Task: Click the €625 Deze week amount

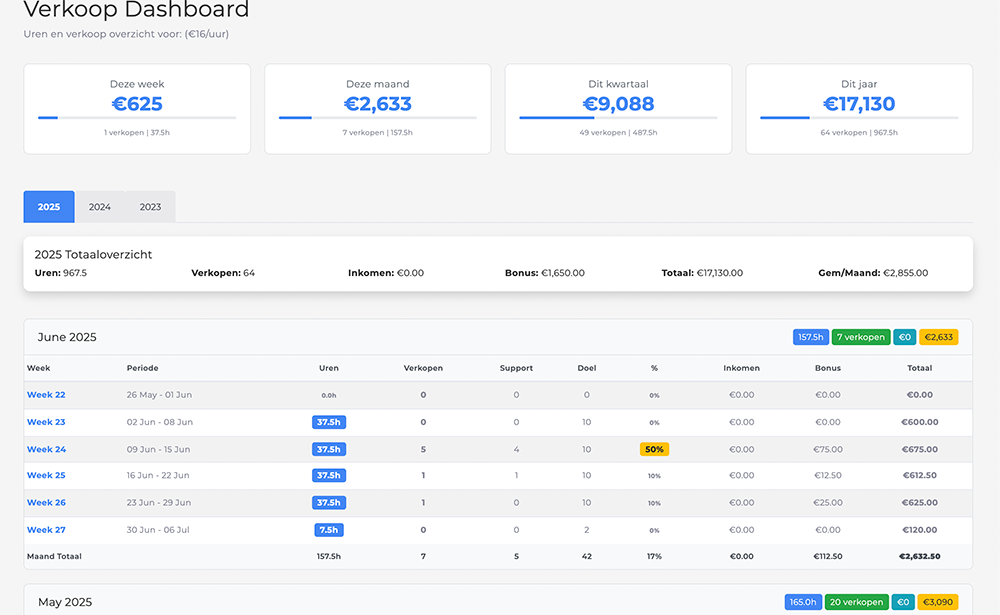Action: point(137,104)
